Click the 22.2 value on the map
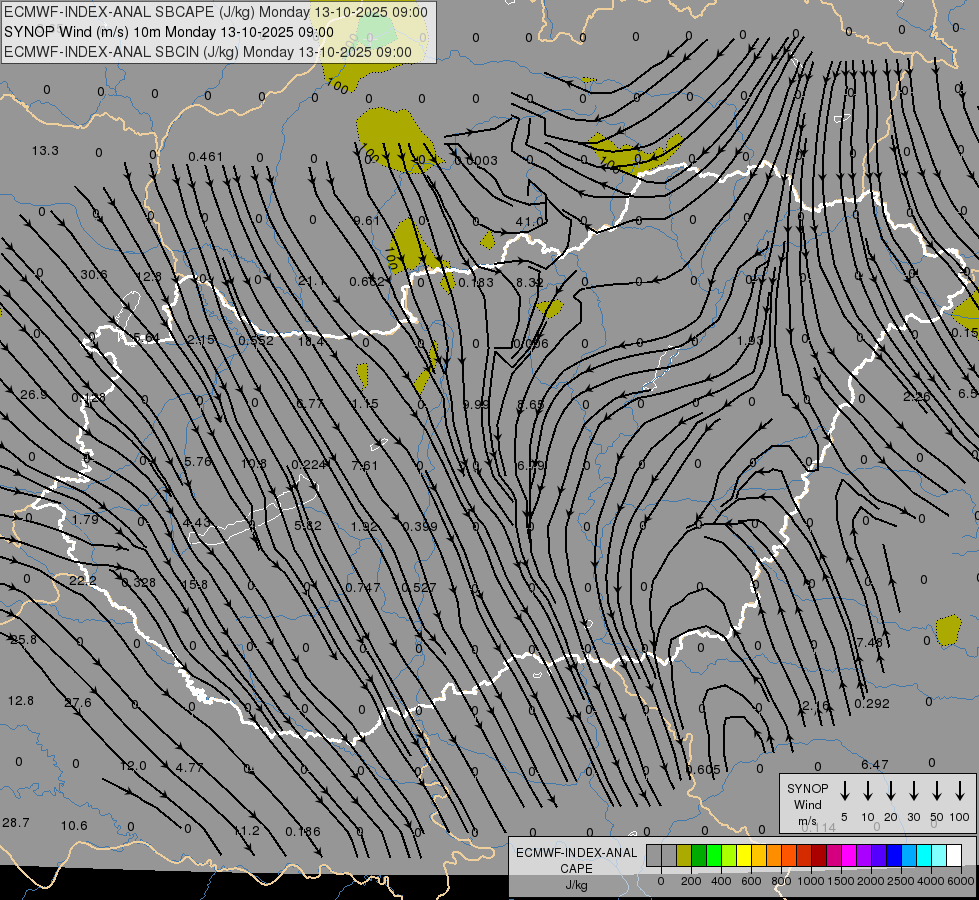The height and width of the screenshot is (900, 979). tap(82, 581)
